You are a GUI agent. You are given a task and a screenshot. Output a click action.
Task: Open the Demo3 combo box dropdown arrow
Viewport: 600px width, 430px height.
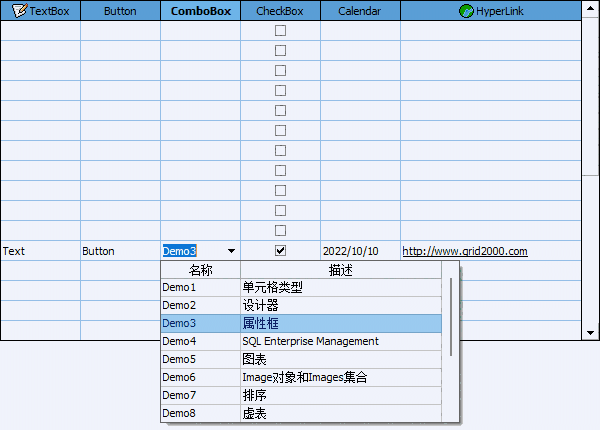tap(231, 251)
